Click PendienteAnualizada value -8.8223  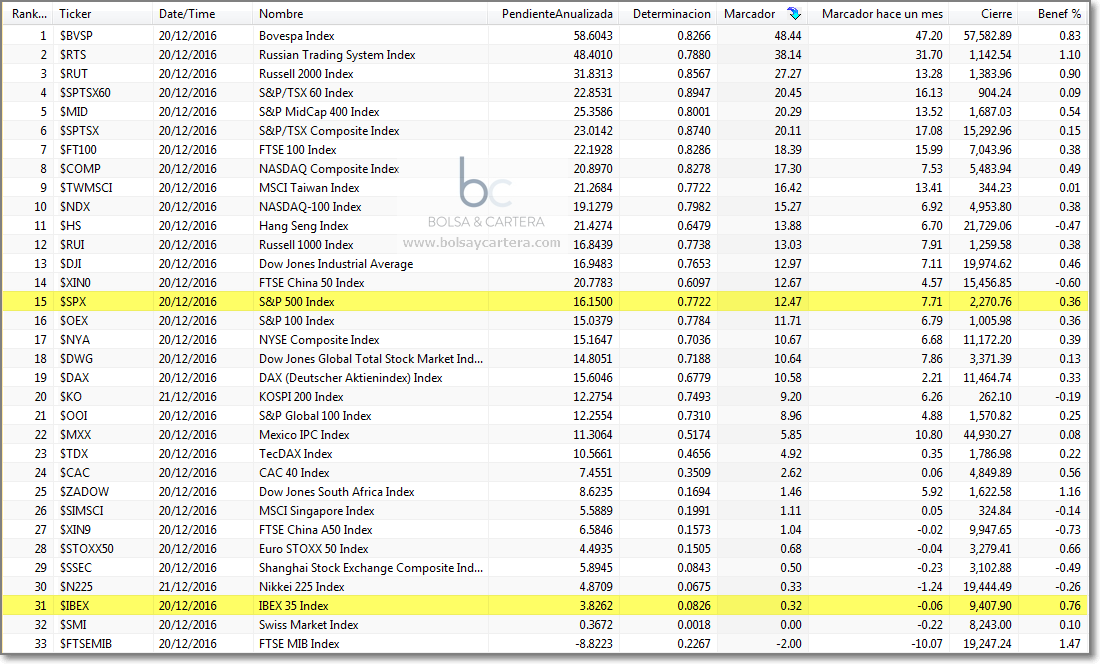point(595,643)
